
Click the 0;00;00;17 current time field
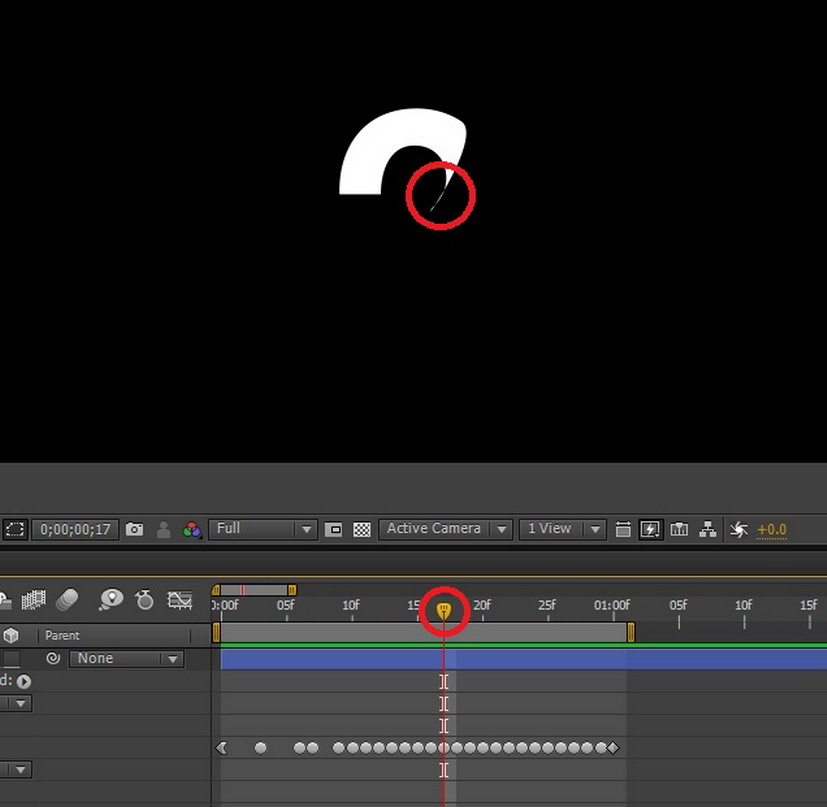75,529
